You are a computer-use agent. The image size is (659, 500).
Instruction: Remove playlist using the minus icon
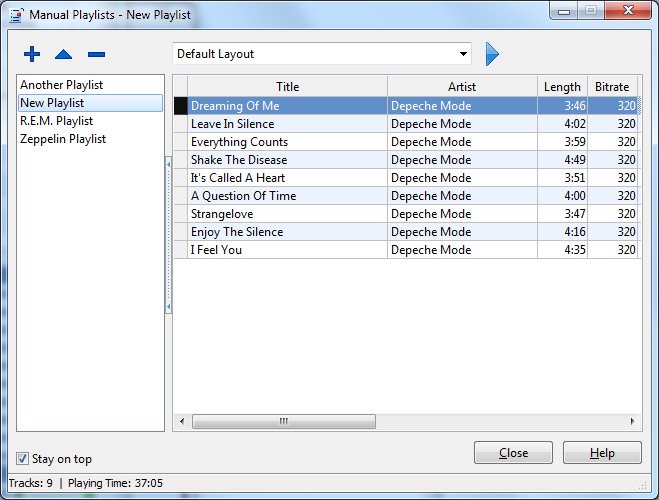pos(96,54)
